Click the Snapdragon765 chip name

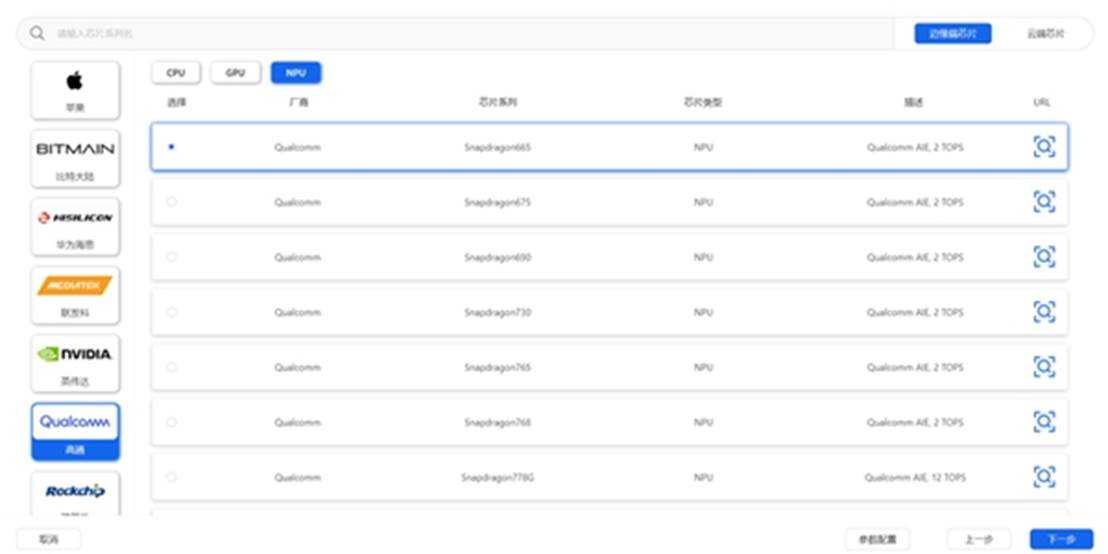coord(497,367)
